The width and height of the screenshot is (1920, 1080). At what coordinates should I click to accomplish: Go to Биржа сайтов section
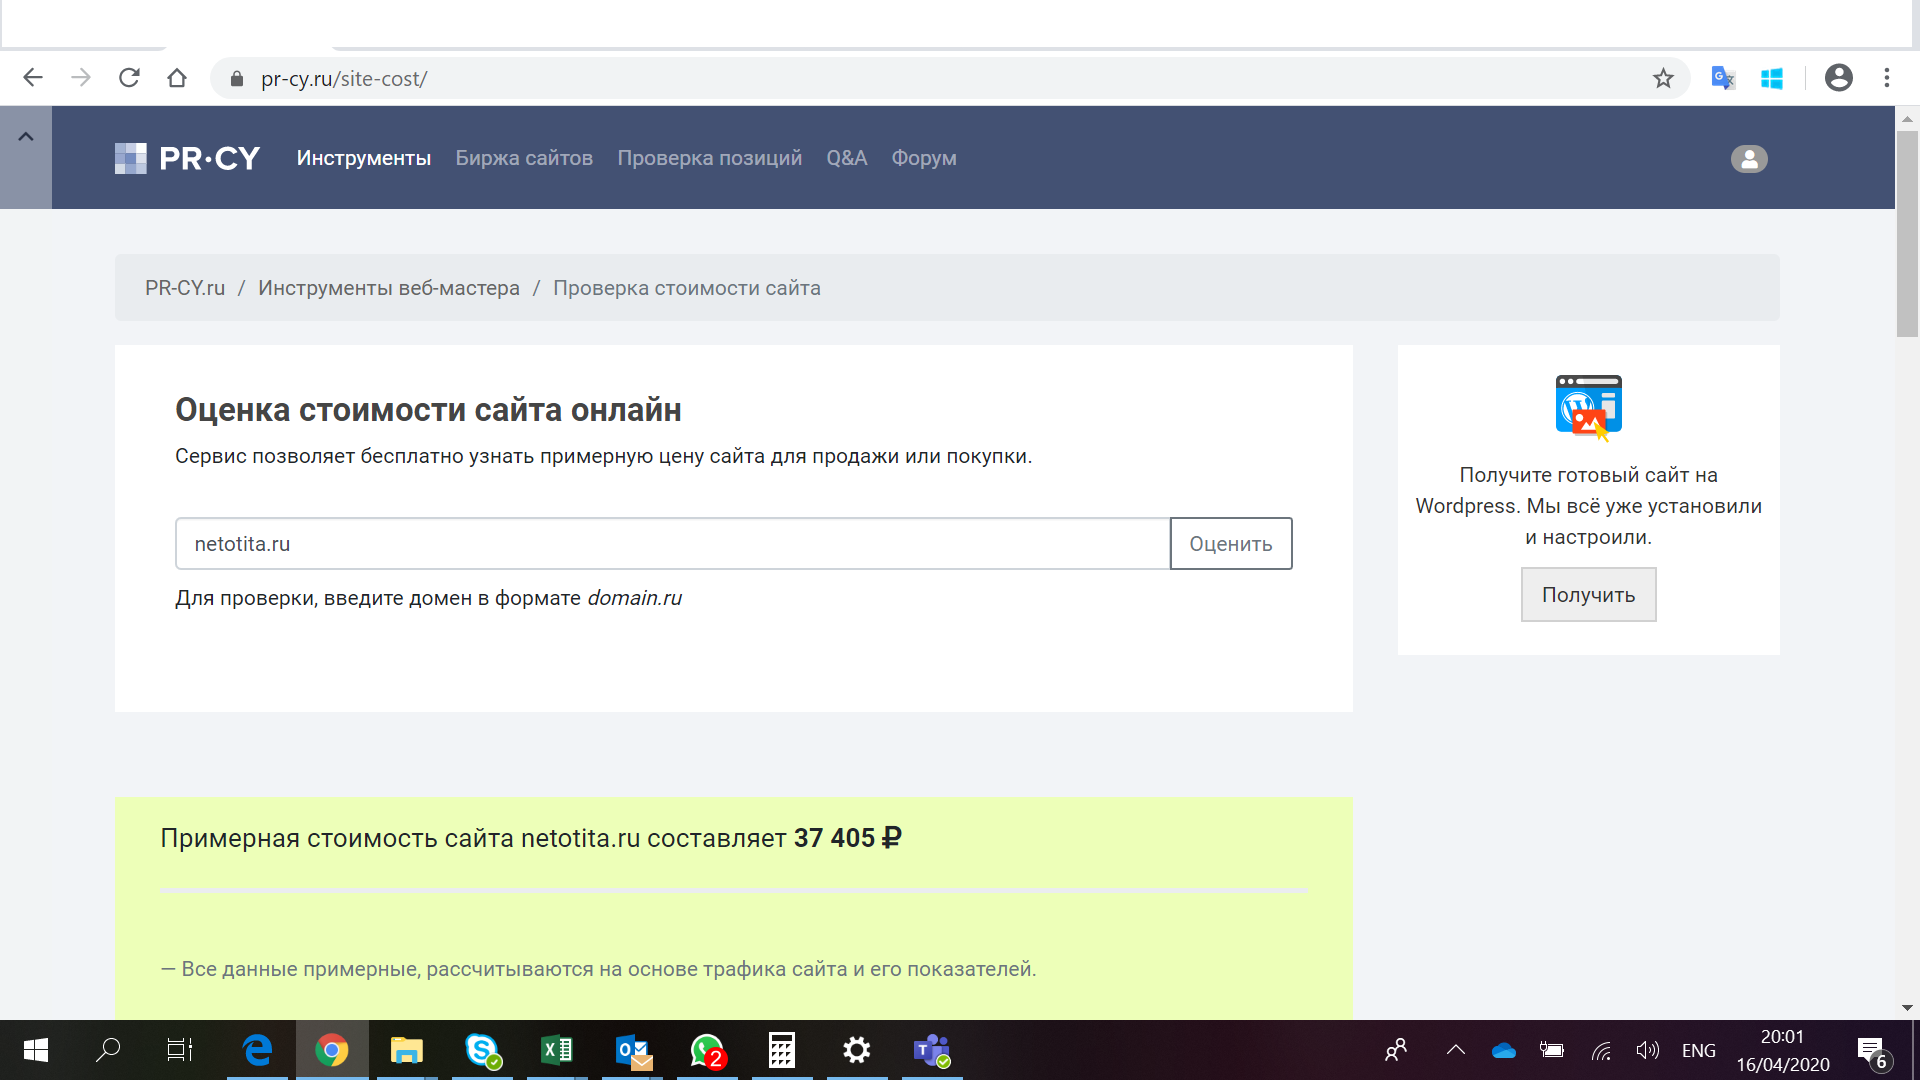[524, 158]
